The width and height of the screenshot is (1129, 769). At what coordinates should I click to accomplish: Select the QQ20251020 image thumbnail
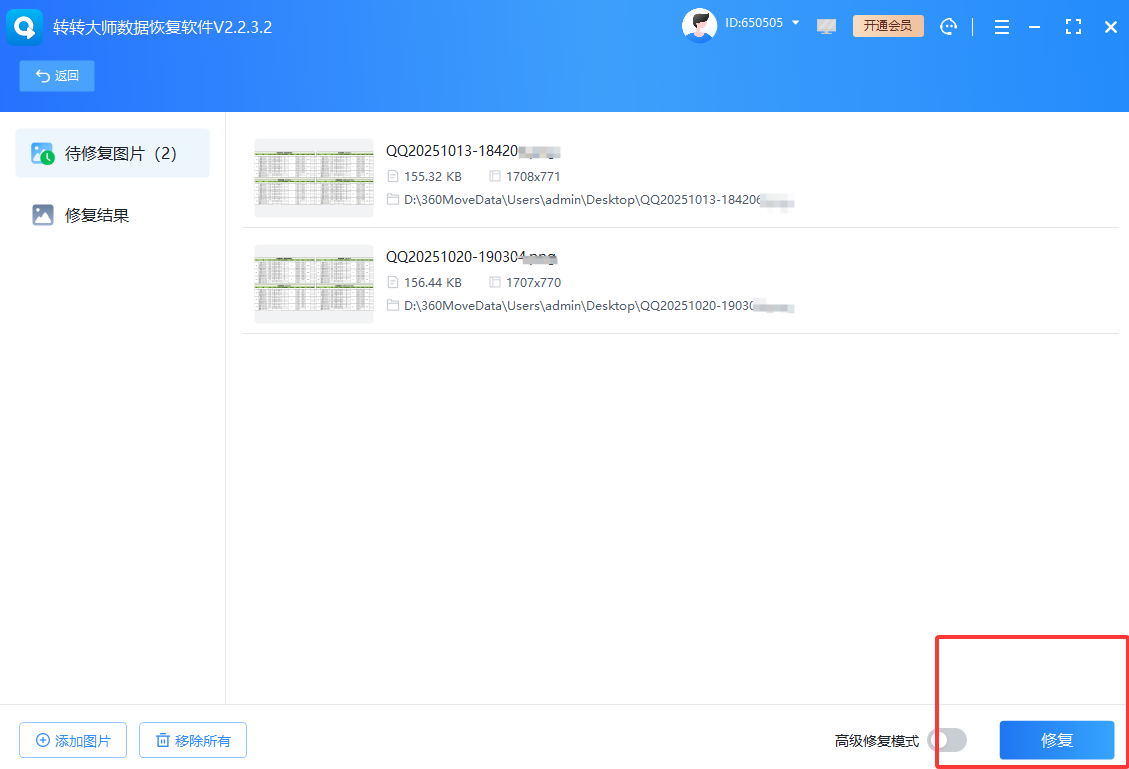pos(313,283)
